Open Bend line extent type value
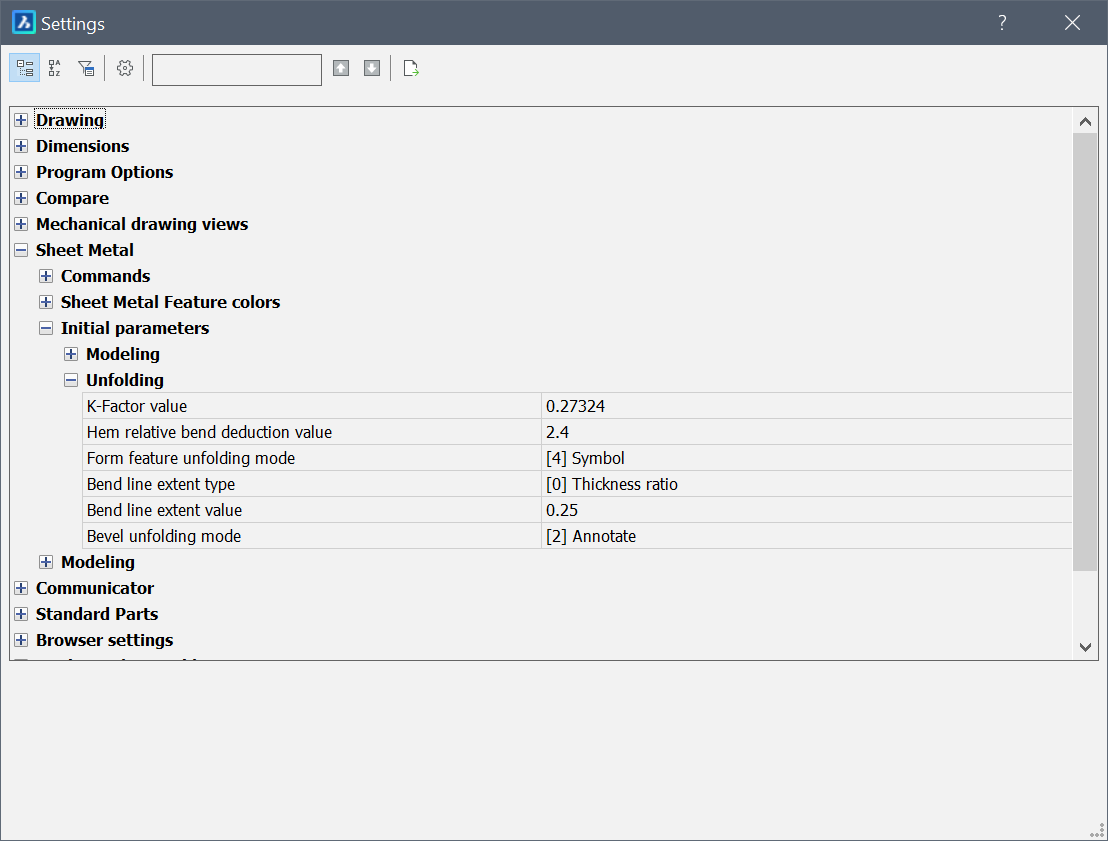This screenshot has height=841, width=1108. tap(805, 484)
